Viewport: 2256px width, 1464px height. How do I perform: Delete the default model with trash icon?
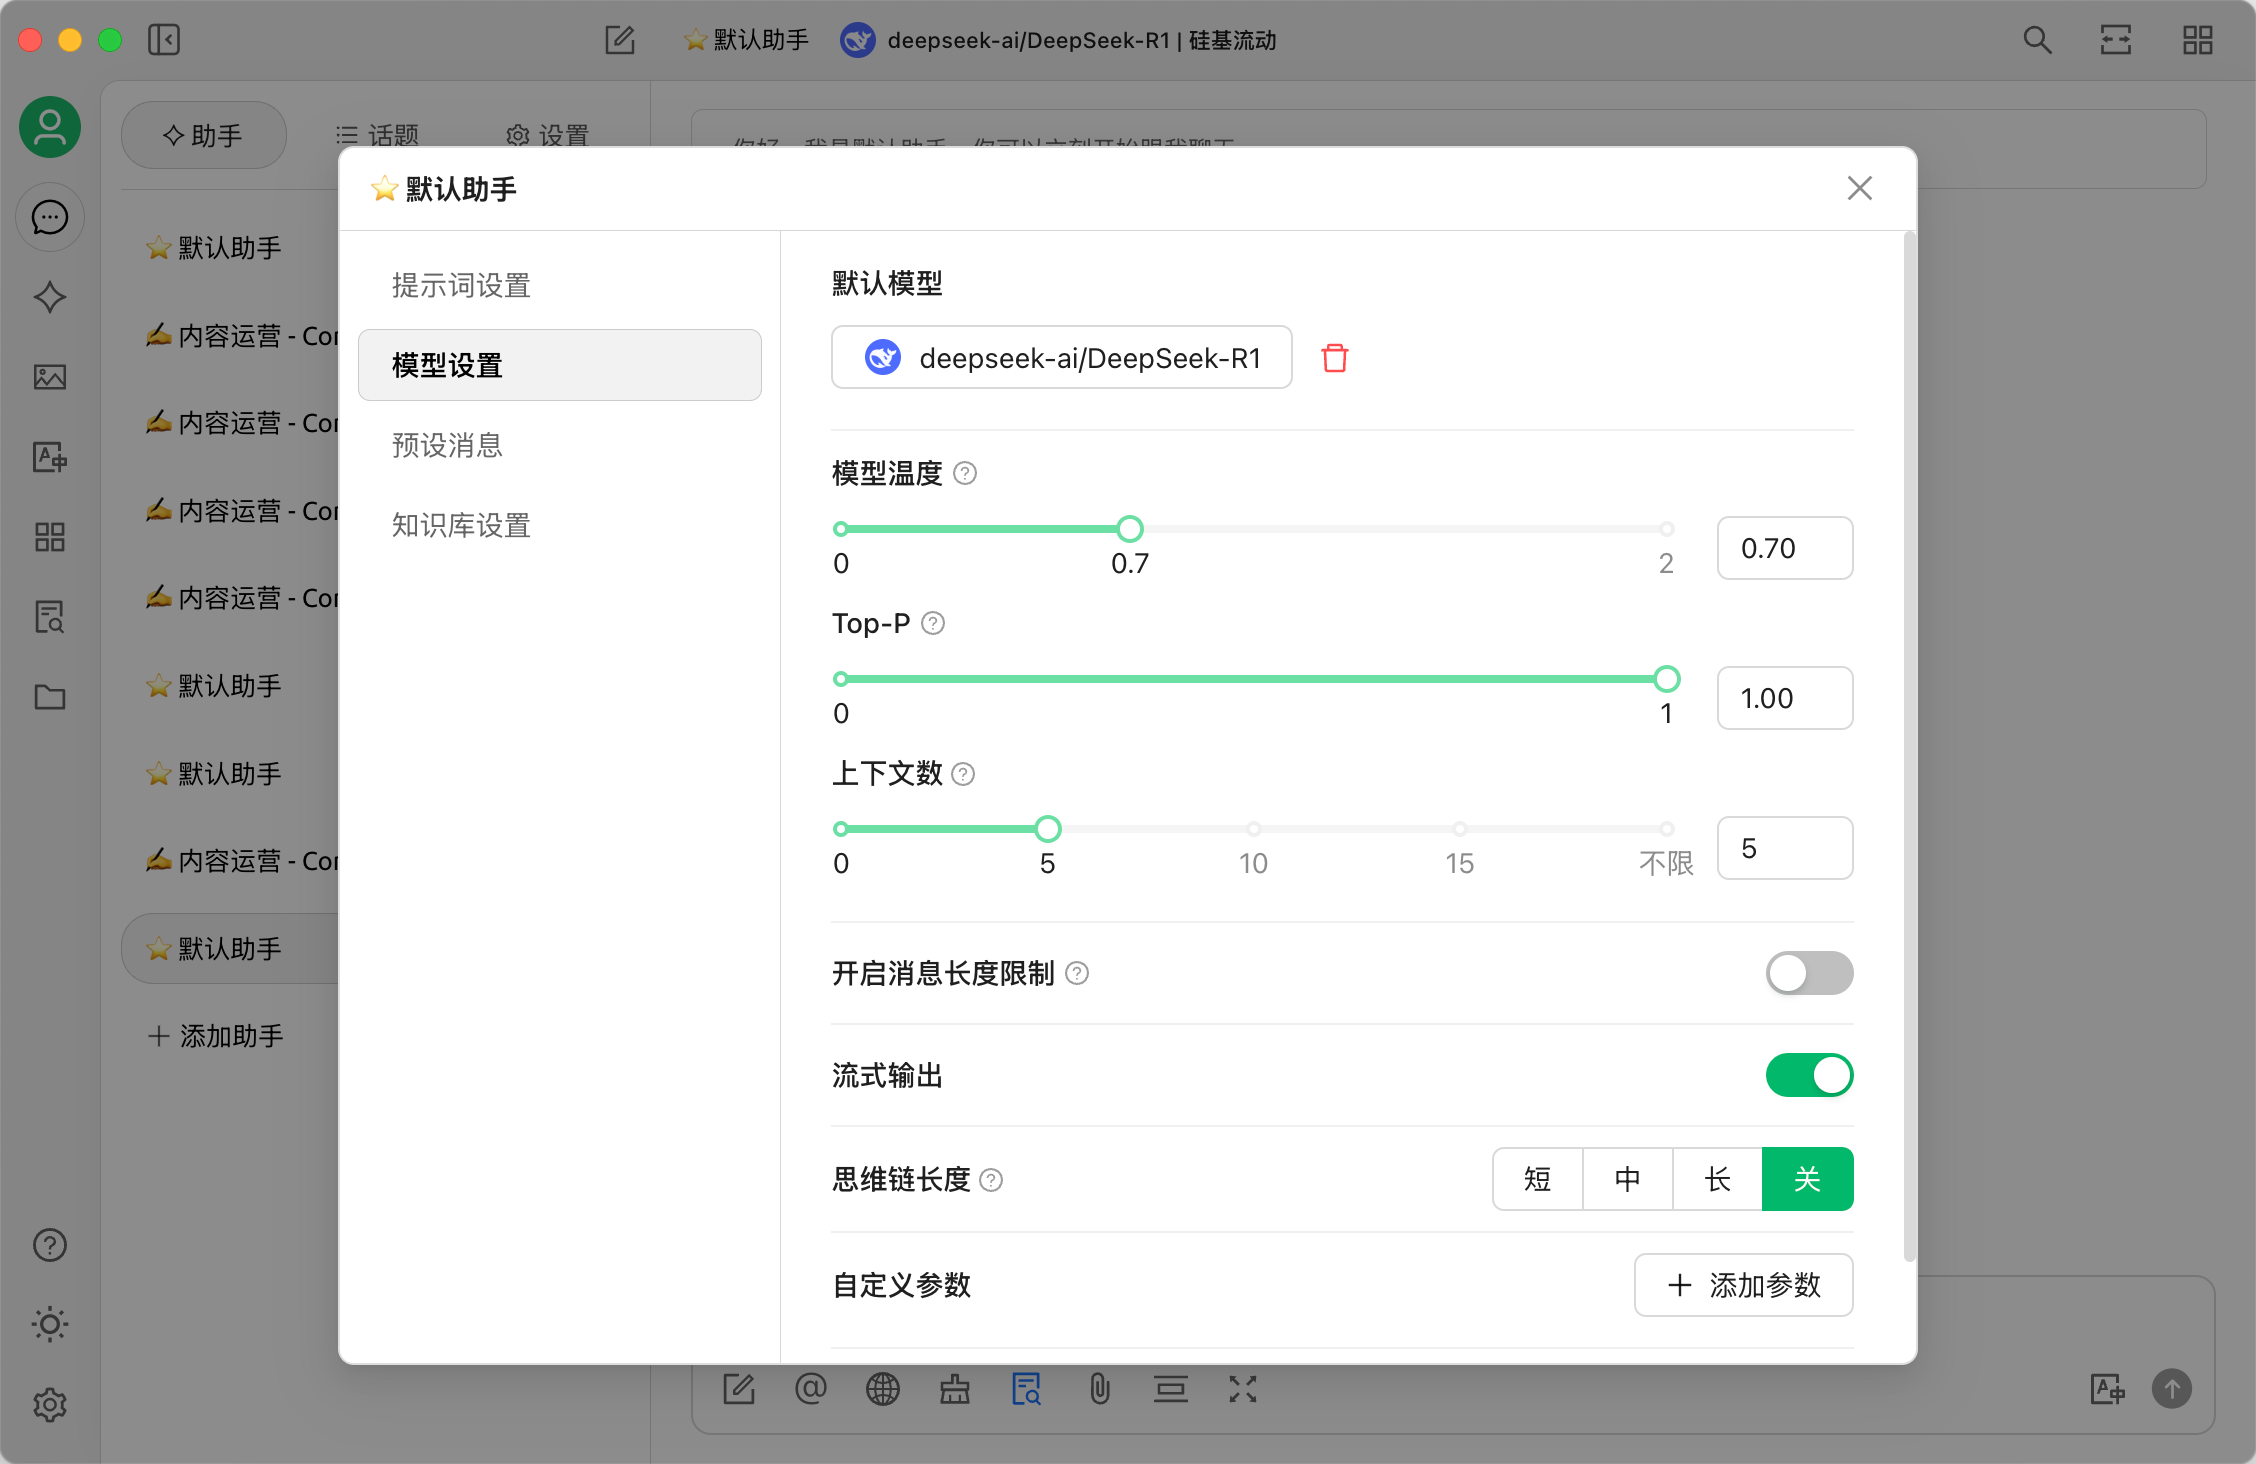tap(1334, 358)
